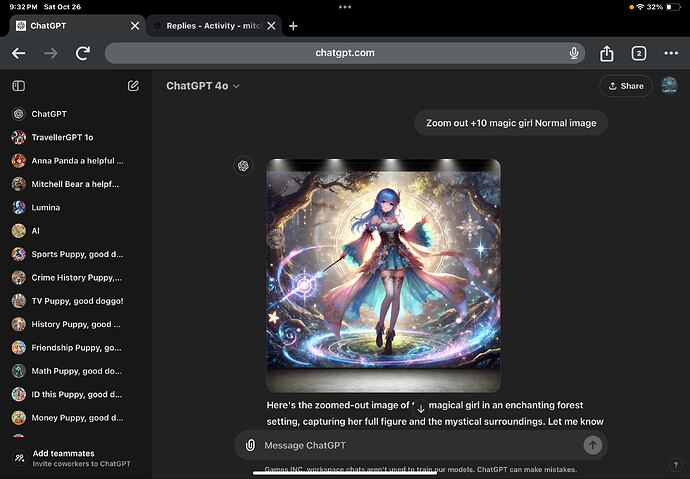The image size is (690, 479).
Task: Click the battery indicator in status bar
Action: click(x=674, y=7)
